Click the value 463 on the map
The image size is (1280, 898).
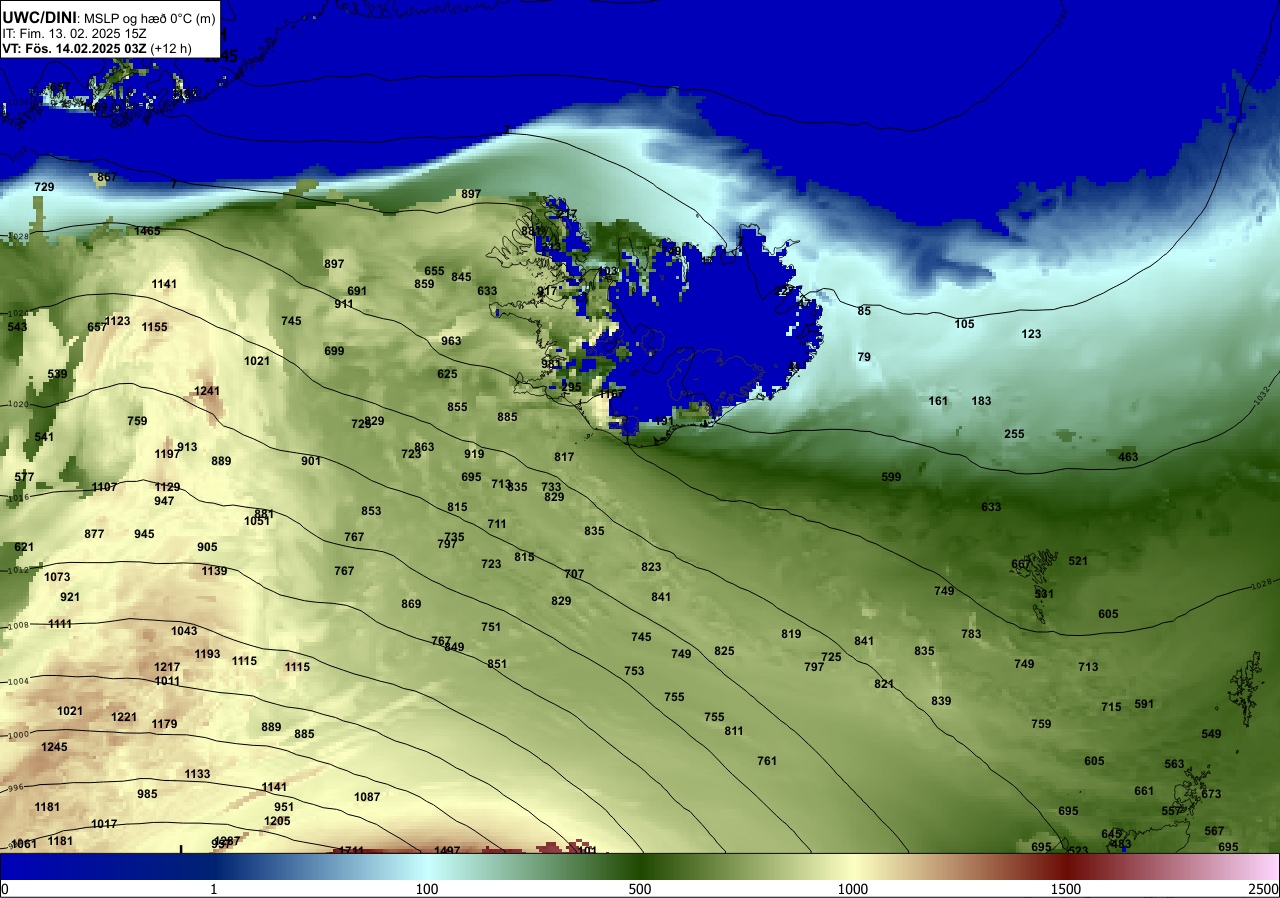point(1128,457)
